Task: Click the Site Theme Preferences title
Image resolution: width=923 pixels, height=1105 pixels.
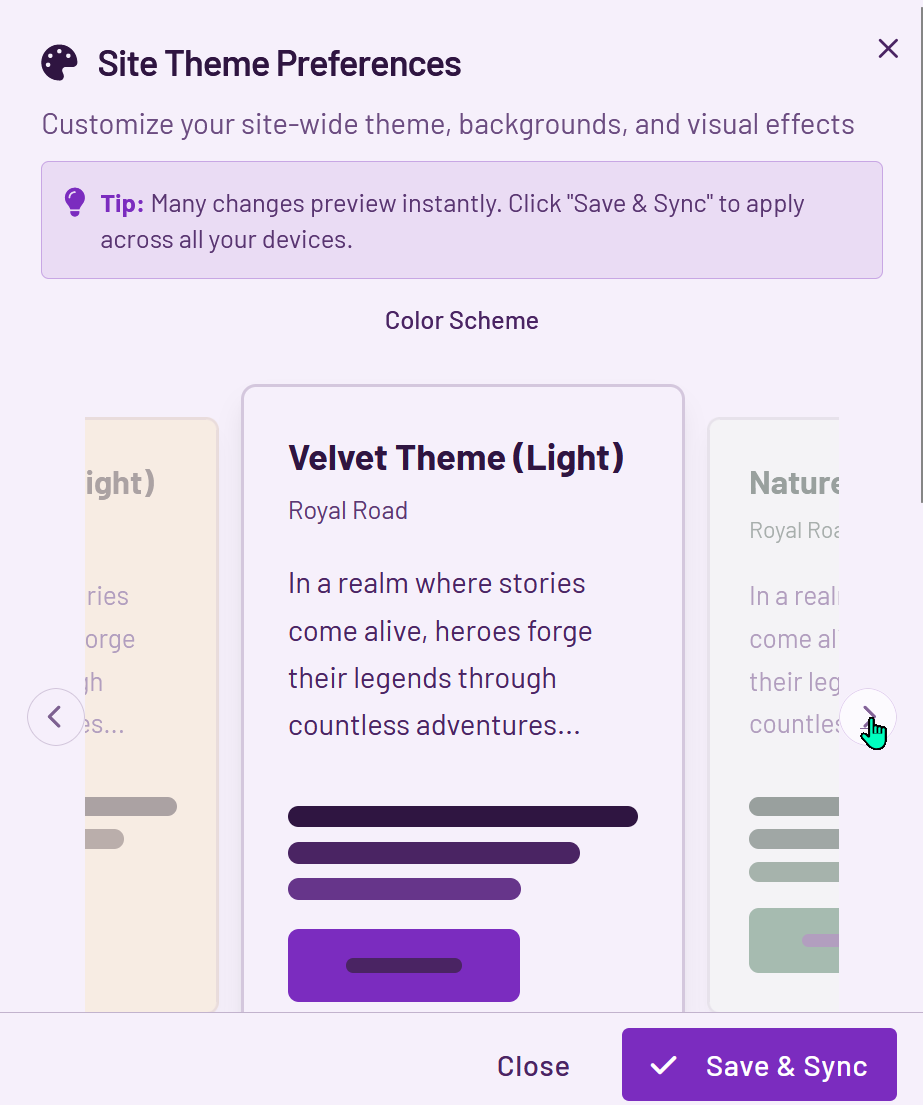Action: (x=279, y=63)
